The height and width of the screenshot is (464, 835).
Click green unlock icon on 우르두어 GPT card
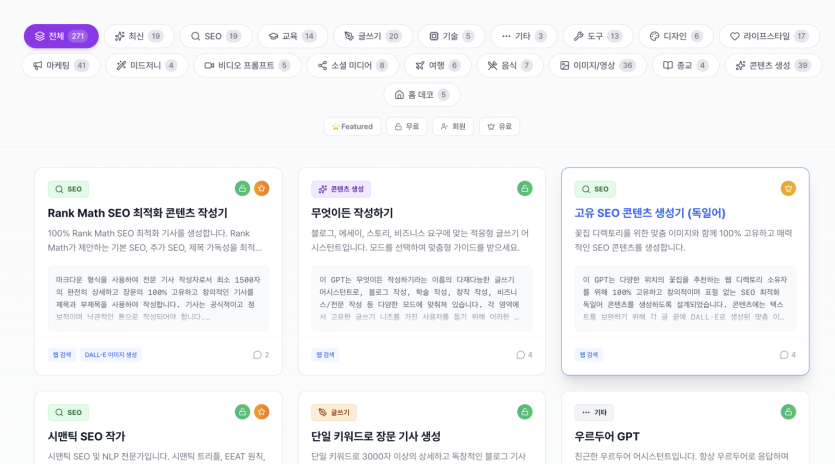click(x=788, y=412)
